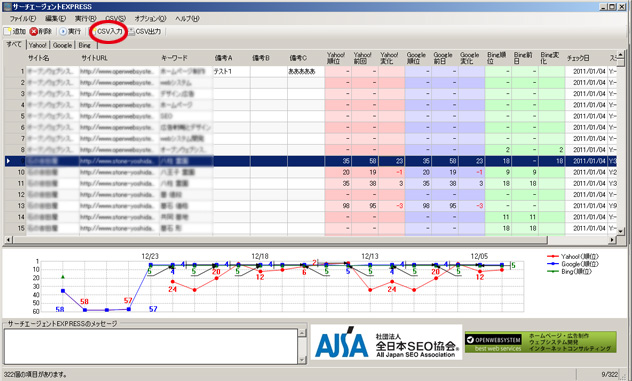Open the CSV(S) menu
The width and height of the screenshot is (632, 381).
click(x=115, y=19)
